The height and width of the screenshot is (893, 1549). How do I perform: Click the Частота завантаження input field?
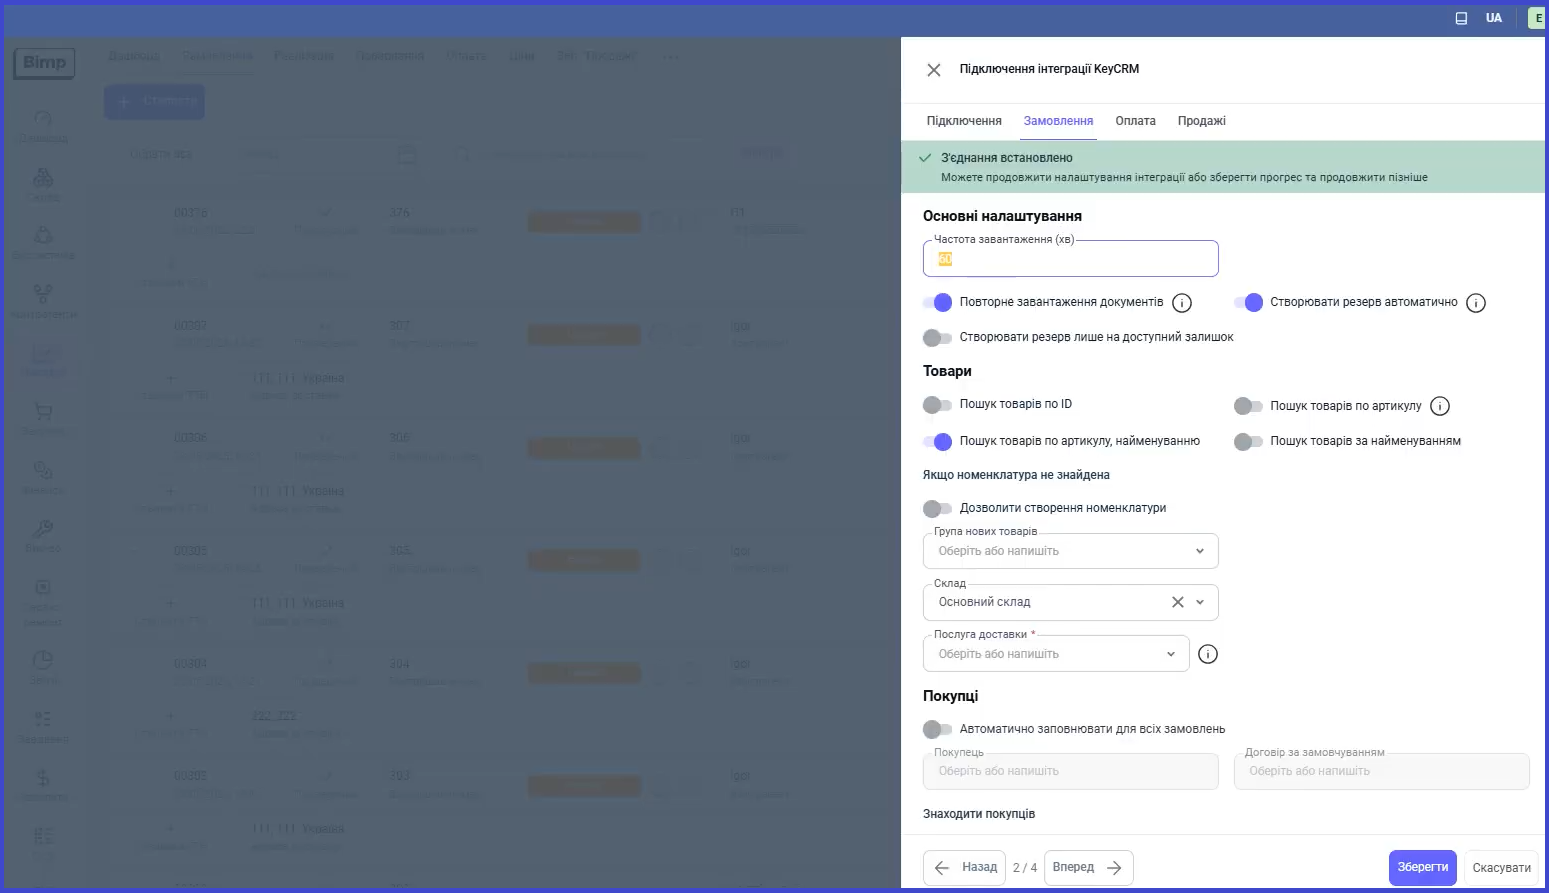tap(1070, 259)
